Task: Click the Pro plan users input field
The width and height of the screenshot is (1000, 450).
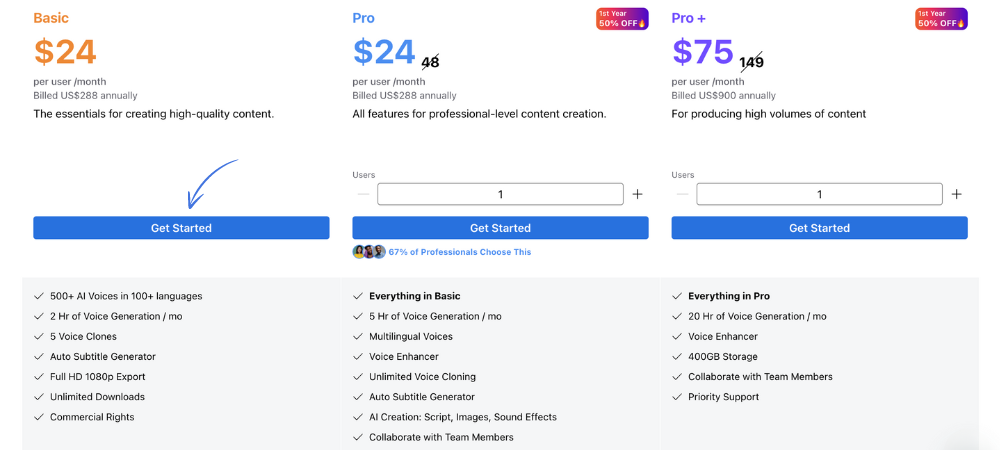Action: tap(500, 194)
